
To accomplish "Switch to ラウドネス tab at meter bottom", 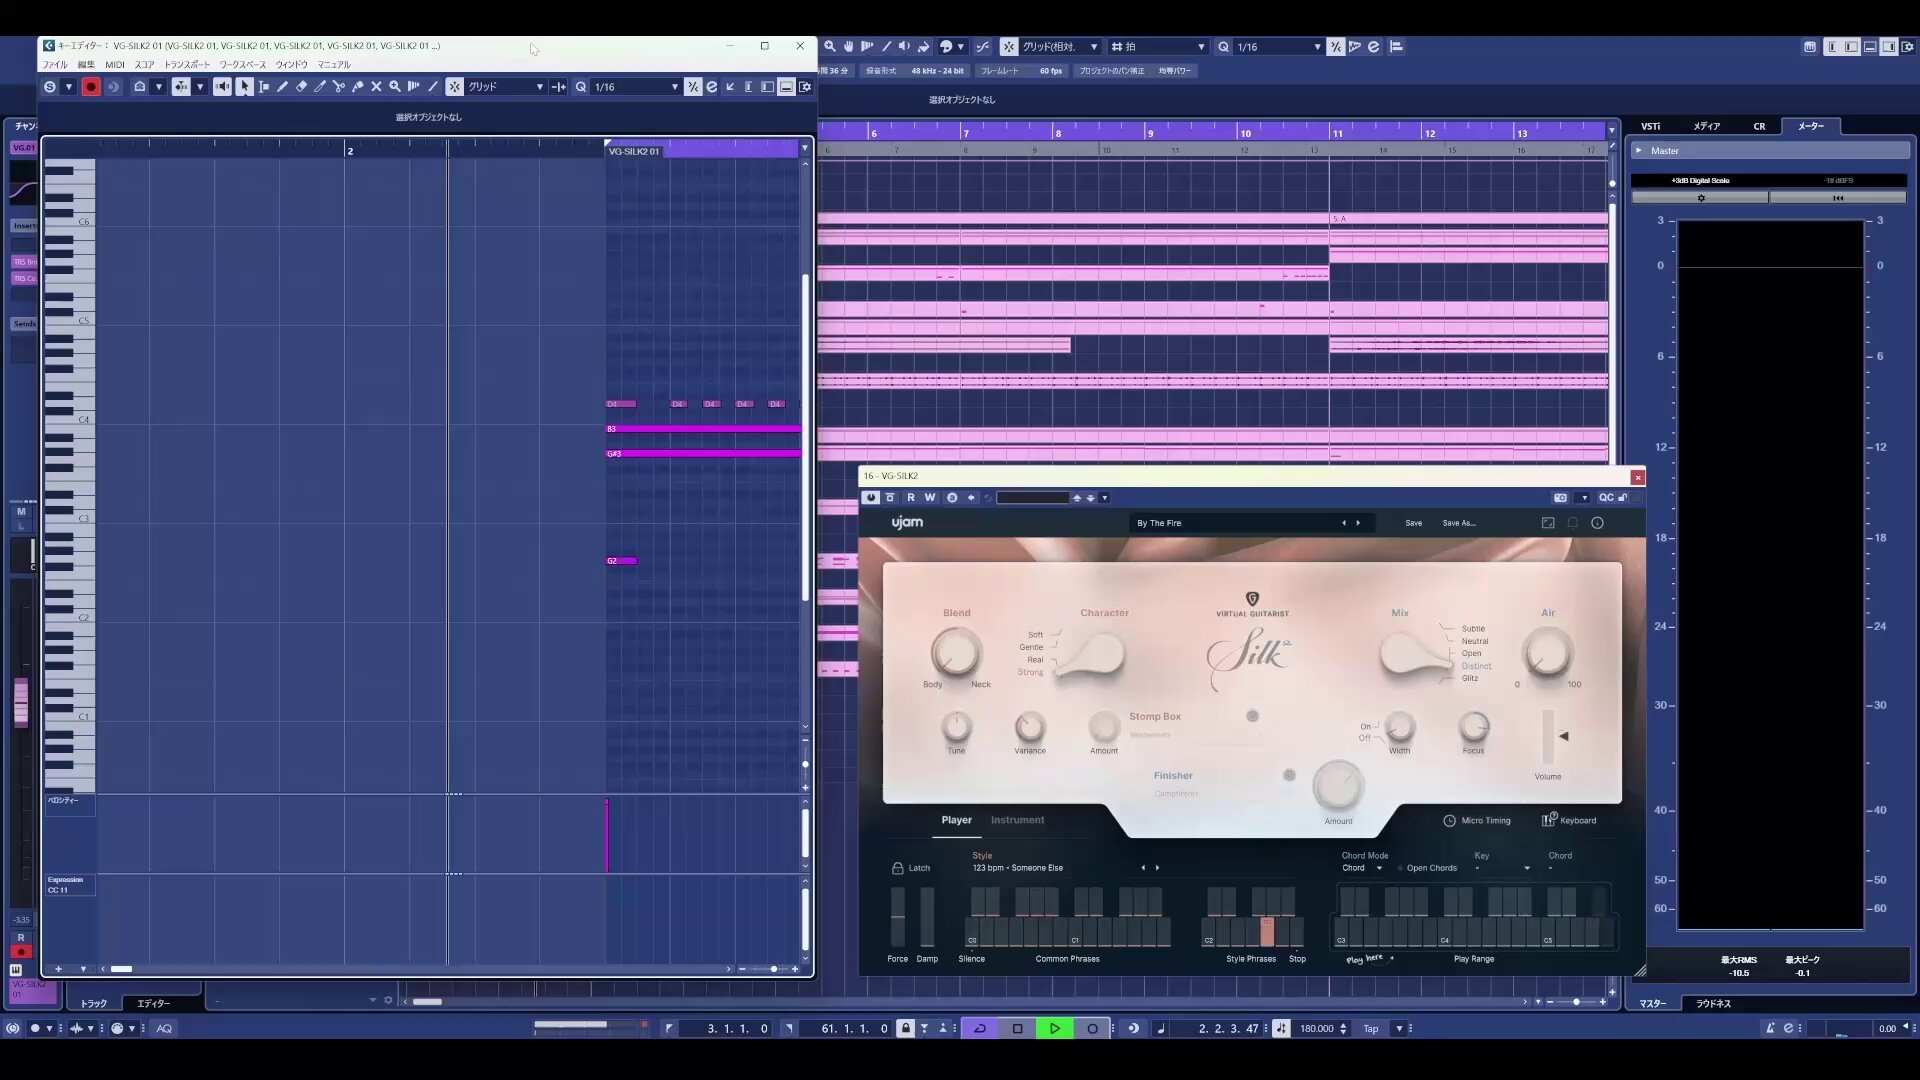I will click(1713, 1003).
